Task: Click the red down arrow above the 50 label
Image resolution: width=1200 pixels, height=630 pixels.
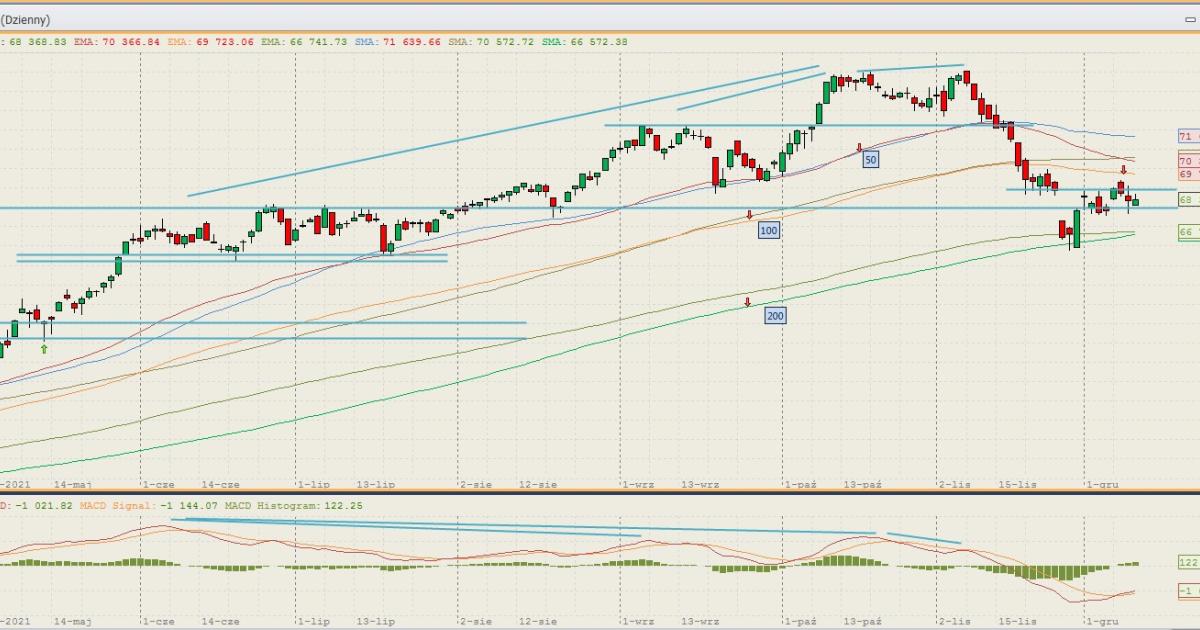Action: tap(859, 148)
